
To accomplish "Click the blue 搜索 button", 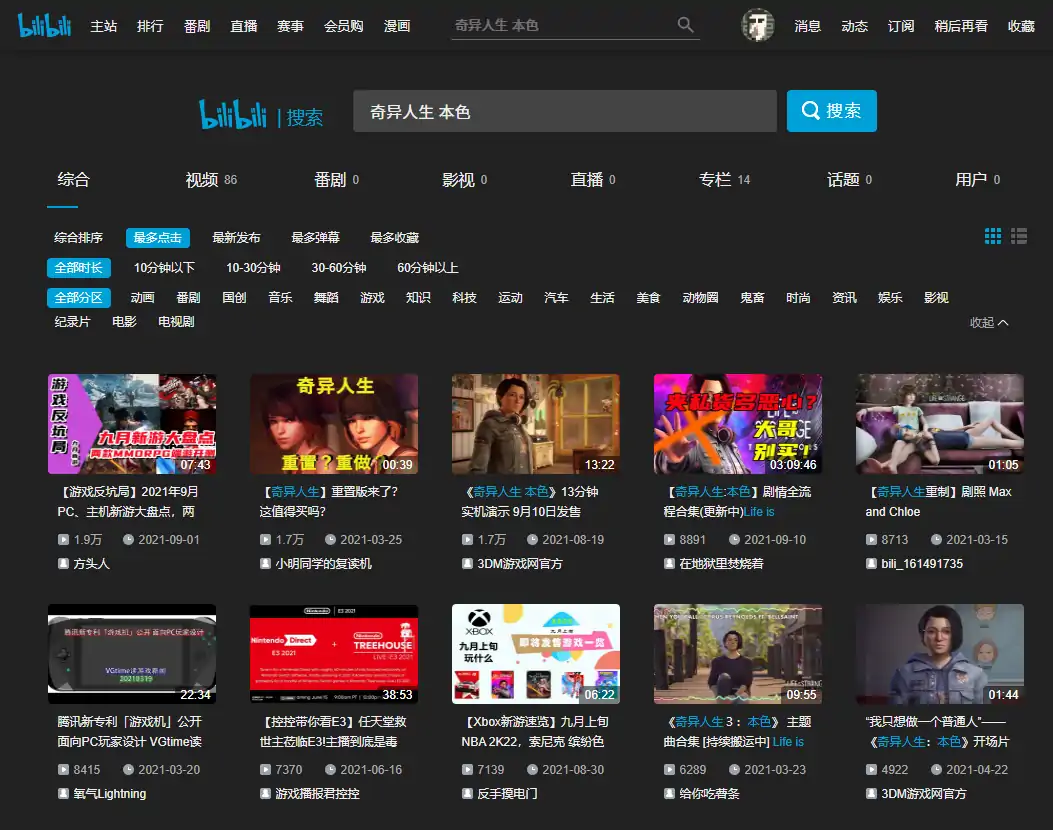I will 831,111.
